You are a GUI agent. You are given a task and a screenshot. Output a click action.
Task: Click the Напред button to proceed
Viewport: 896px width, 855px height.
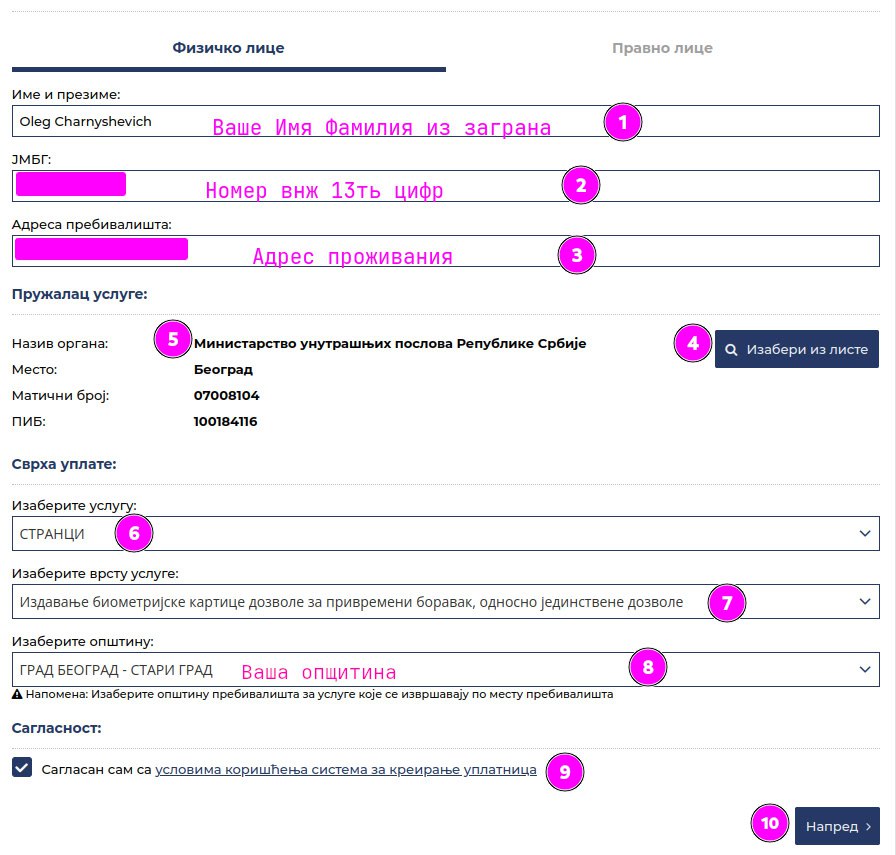click(x=836, y=827)
